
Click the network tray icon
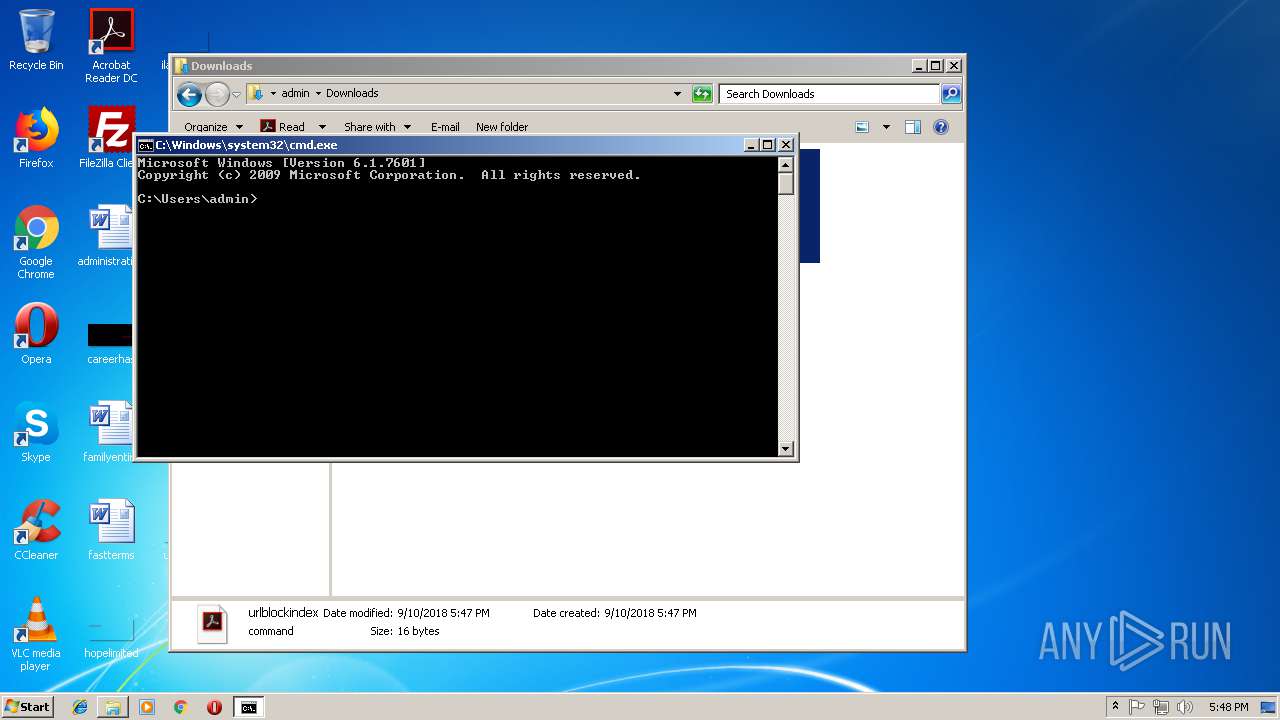click(1161, 707)
